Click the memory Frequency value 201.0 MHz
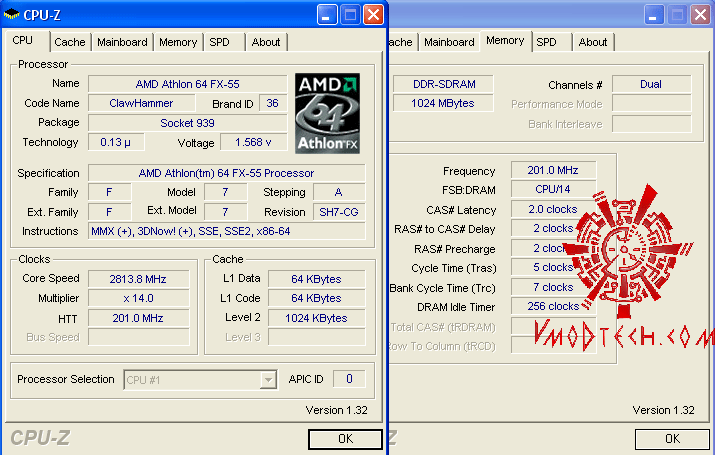 pyautogui.click(x=553, y=170)
